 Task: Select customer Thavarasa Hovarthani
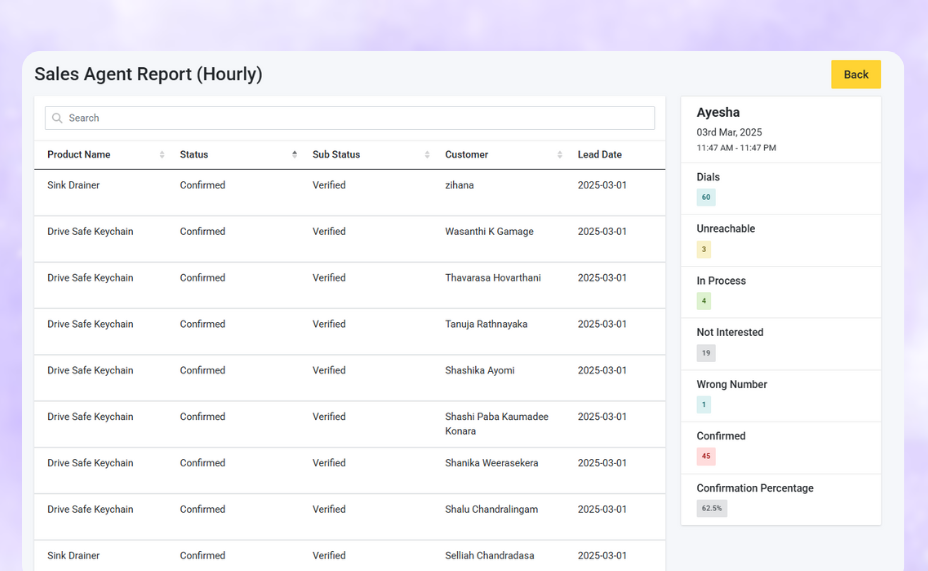coord(492,278)
